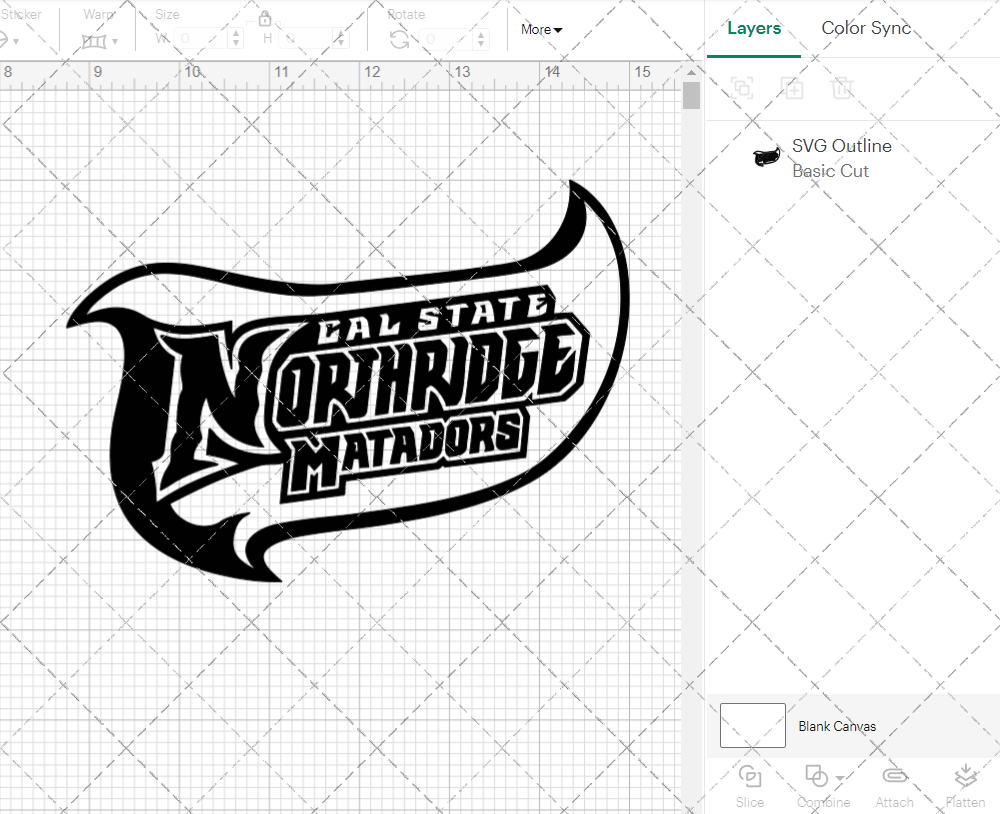Select the SVG Outline layer name

click(841, 145)
